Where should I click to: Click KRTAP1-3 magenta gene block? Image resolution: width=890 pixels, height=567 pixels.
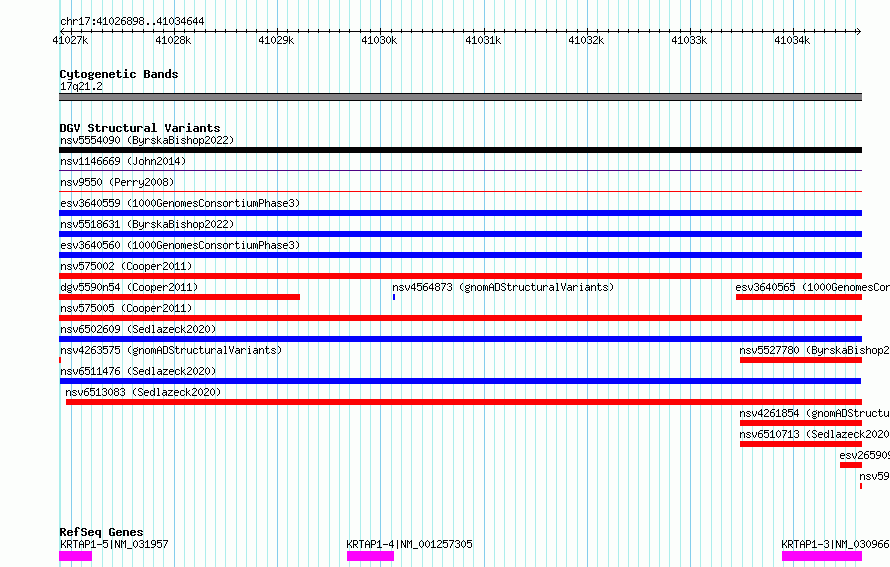point(822,556)
